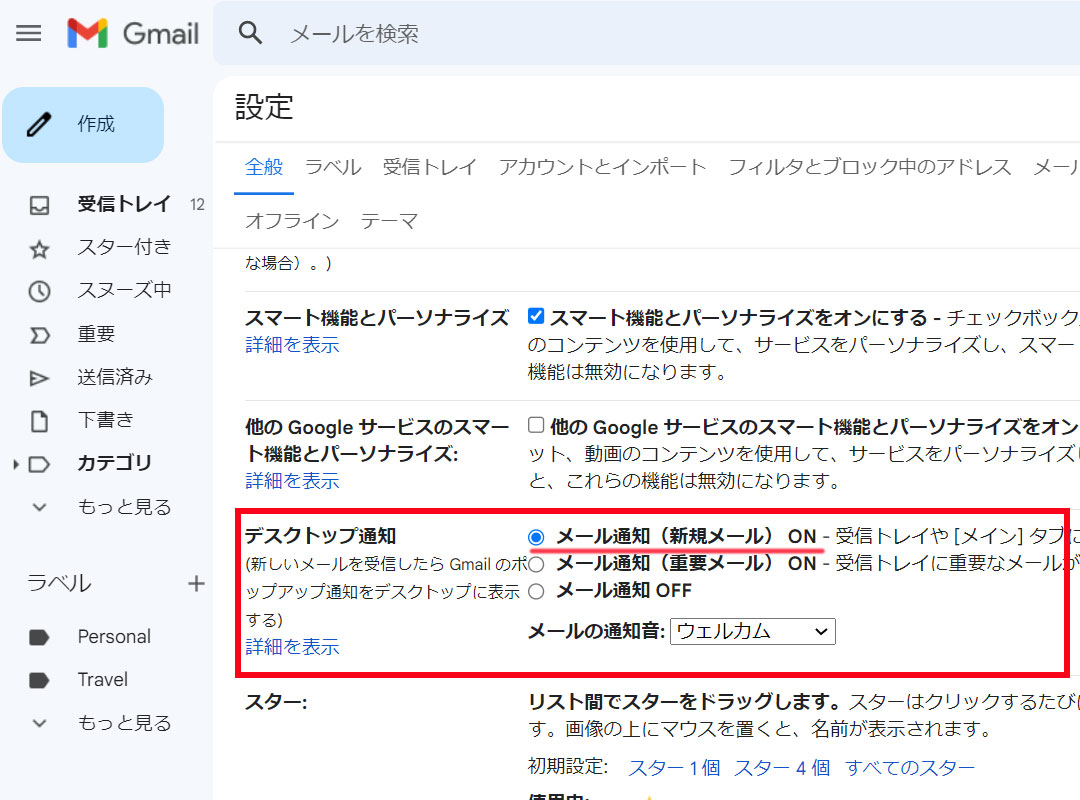Switch to ラベル settings tab
1080x800 pixels.
(x=333, y=167)
